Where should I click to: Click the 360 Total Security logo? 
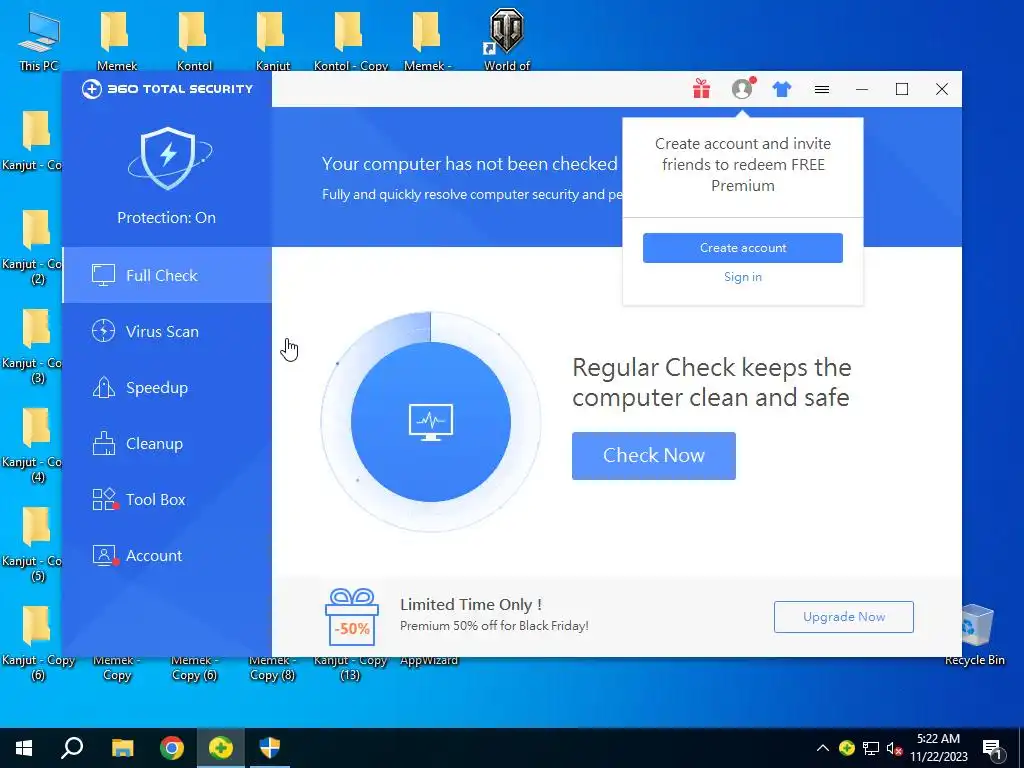(167, 89)
